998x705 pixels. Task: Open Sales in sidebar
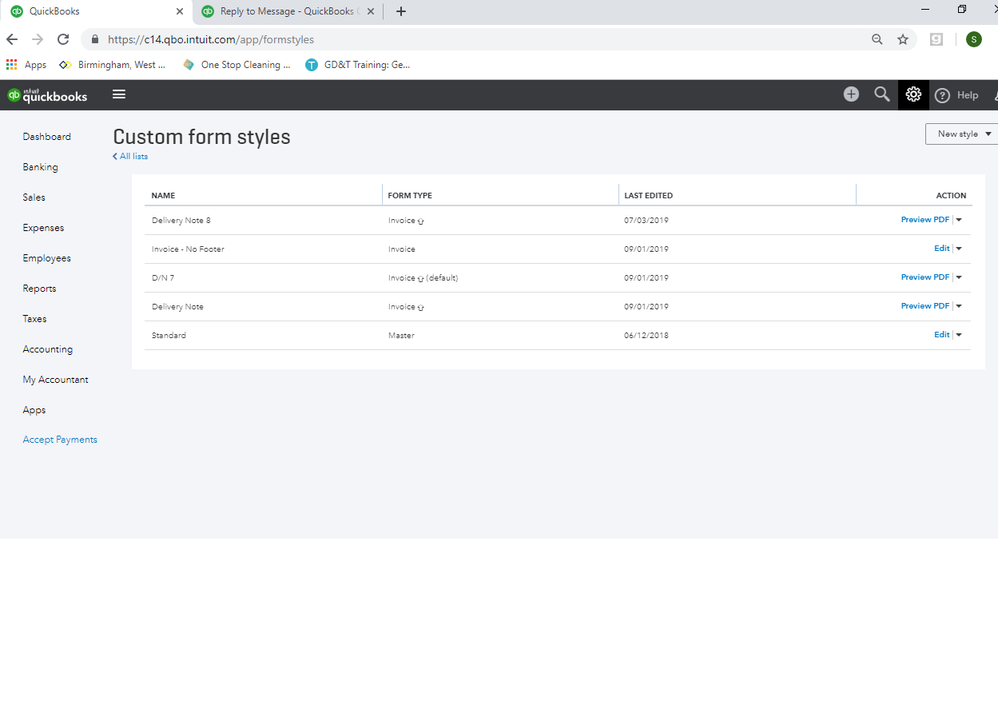click(34, 197)
